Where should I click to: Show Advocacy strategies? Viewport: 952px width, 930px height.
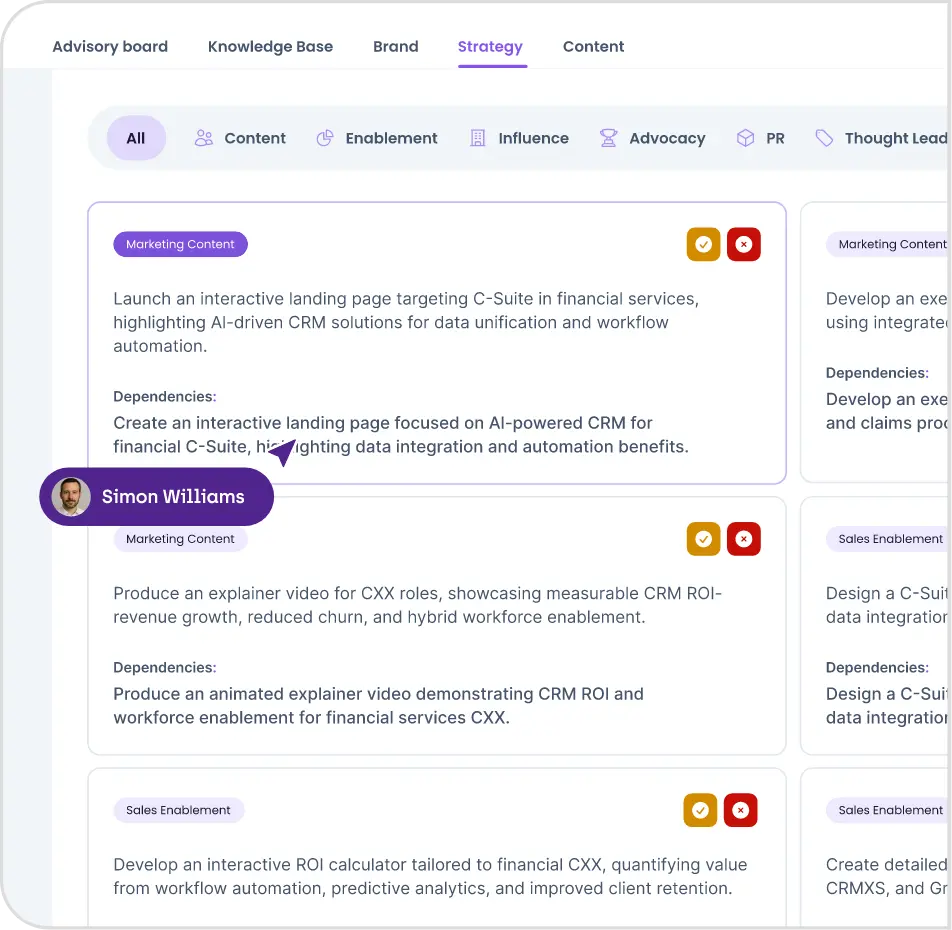pyautogui.click(x=652, y=138)
